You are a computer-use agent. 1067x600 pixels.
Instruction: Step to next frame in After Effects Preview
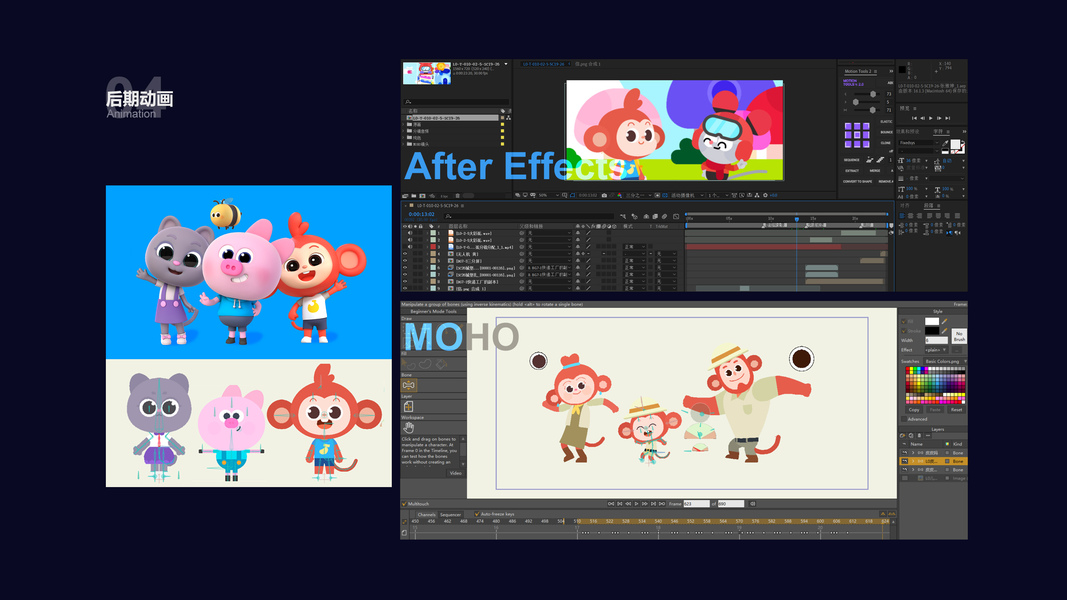[939, 118]
